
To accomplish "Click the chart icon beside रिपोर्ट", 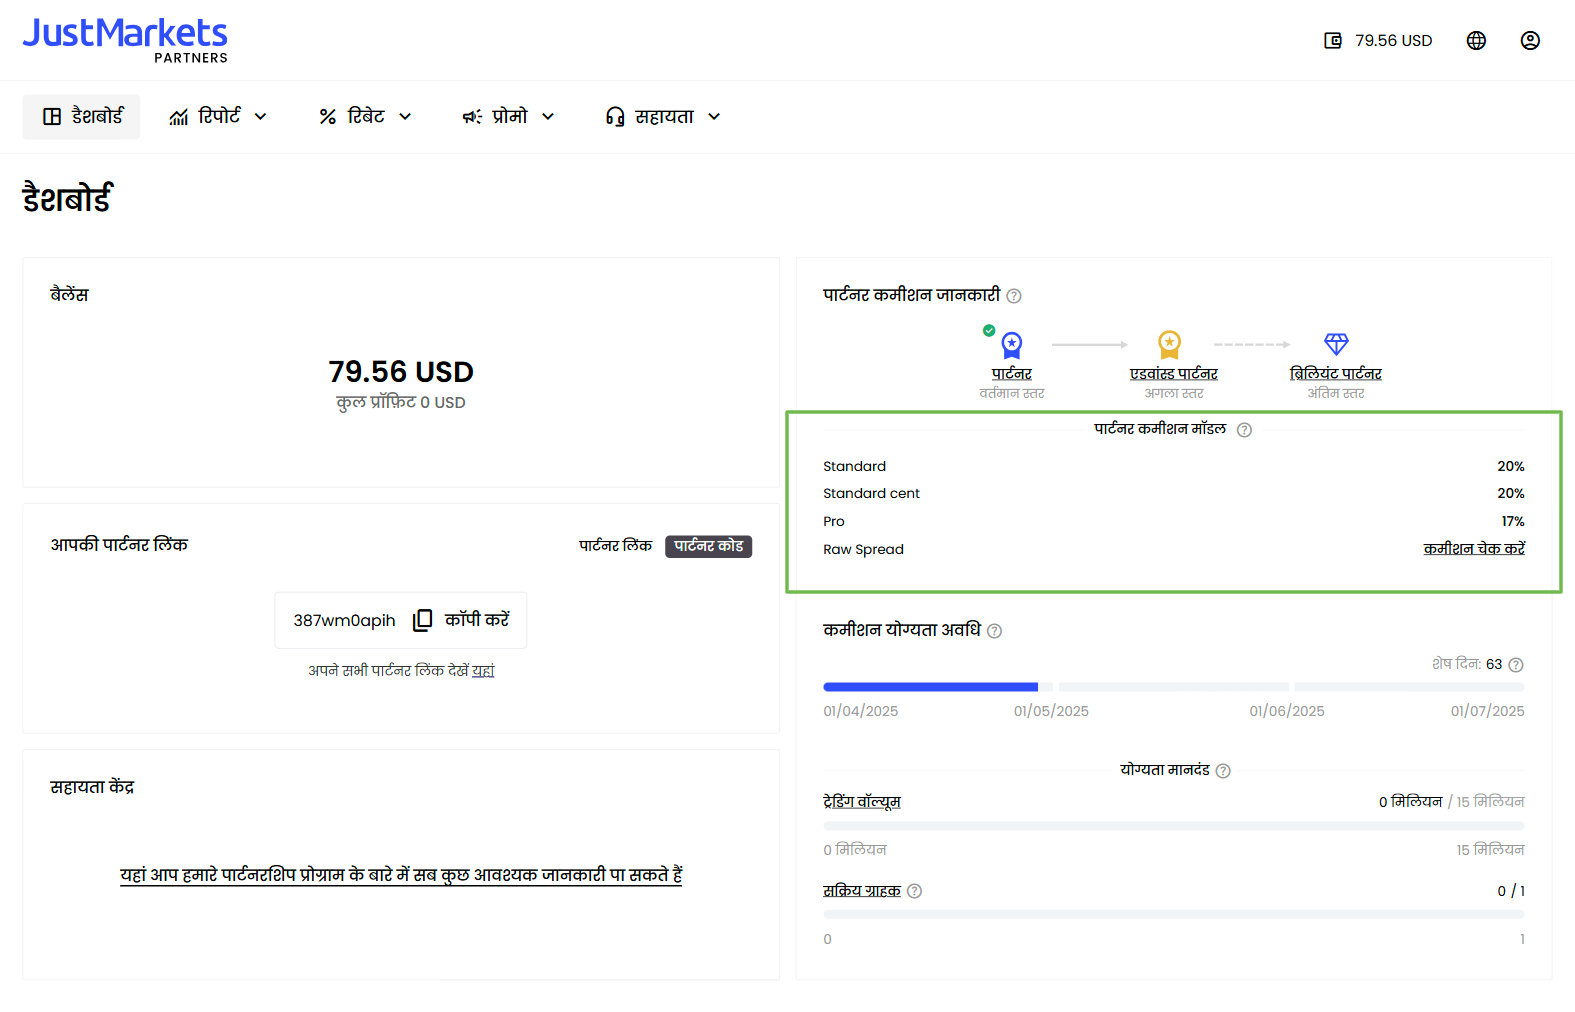I will [179, 117].
